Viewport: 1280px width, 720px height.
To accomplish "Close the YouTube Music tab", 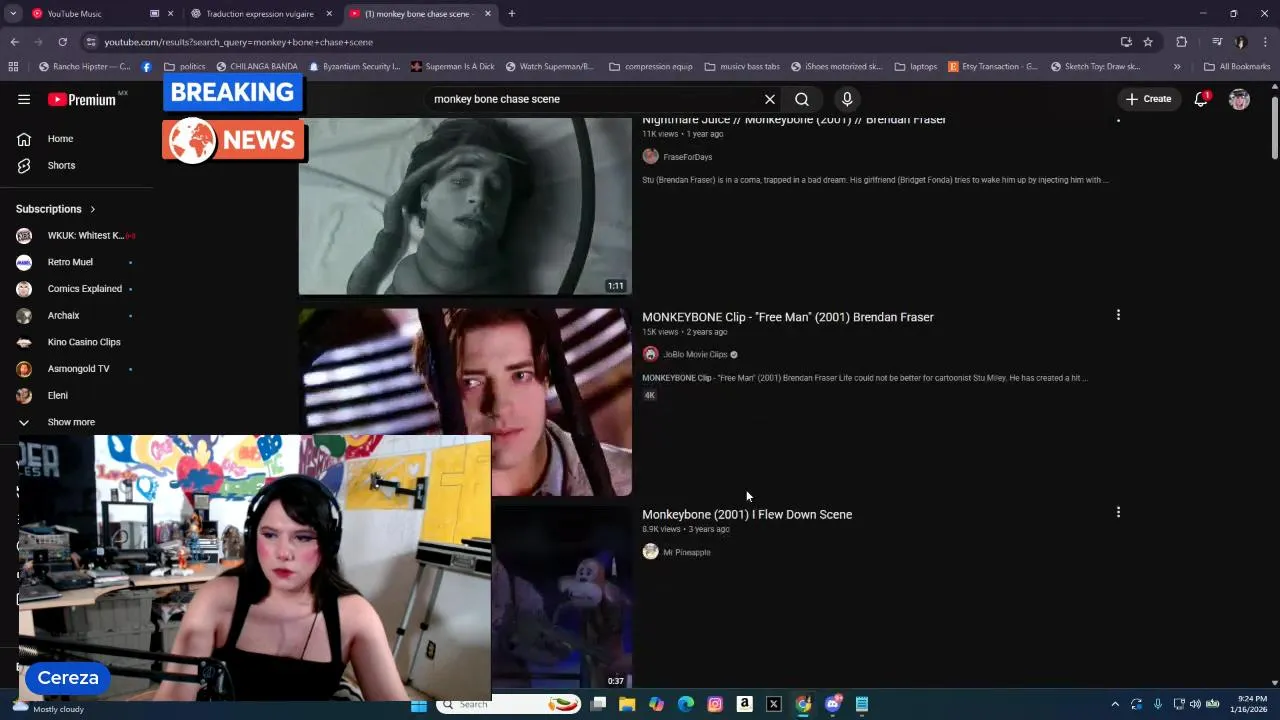I will click(x=171, y=14).
